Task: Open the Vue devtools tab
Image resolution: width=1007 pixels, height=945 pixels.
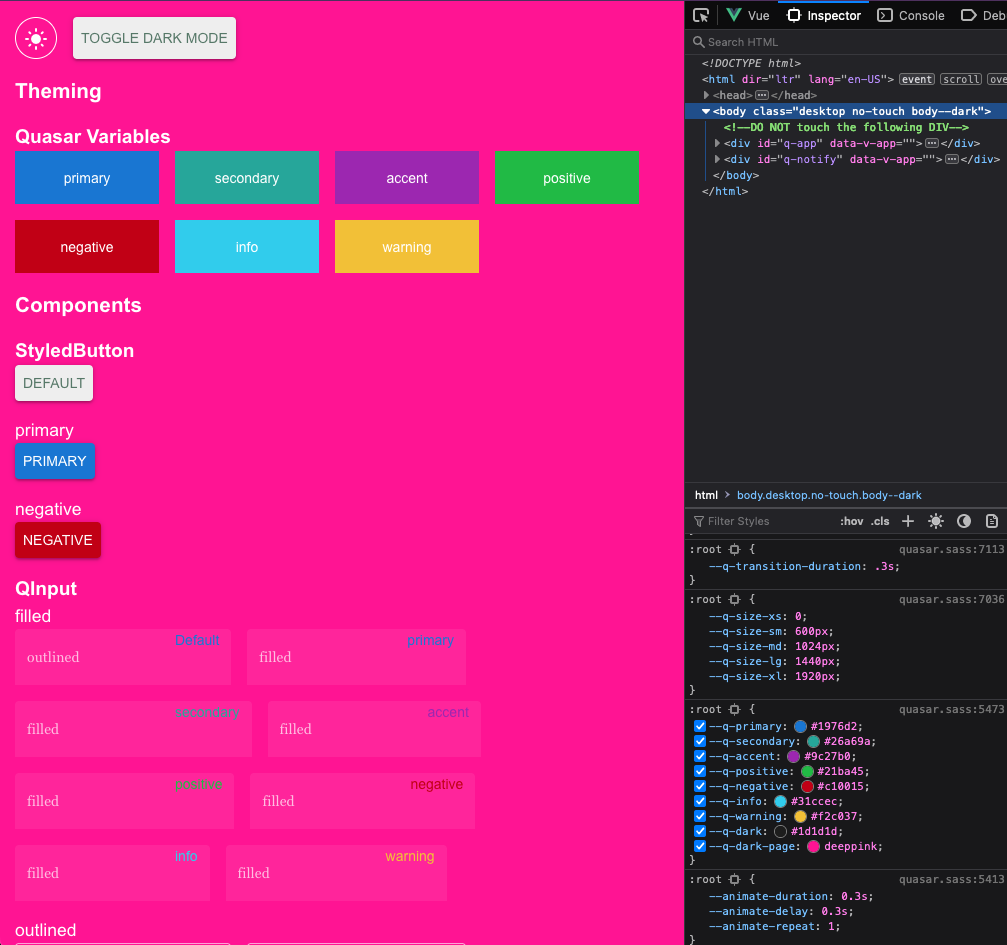Action: coord(747,15)
